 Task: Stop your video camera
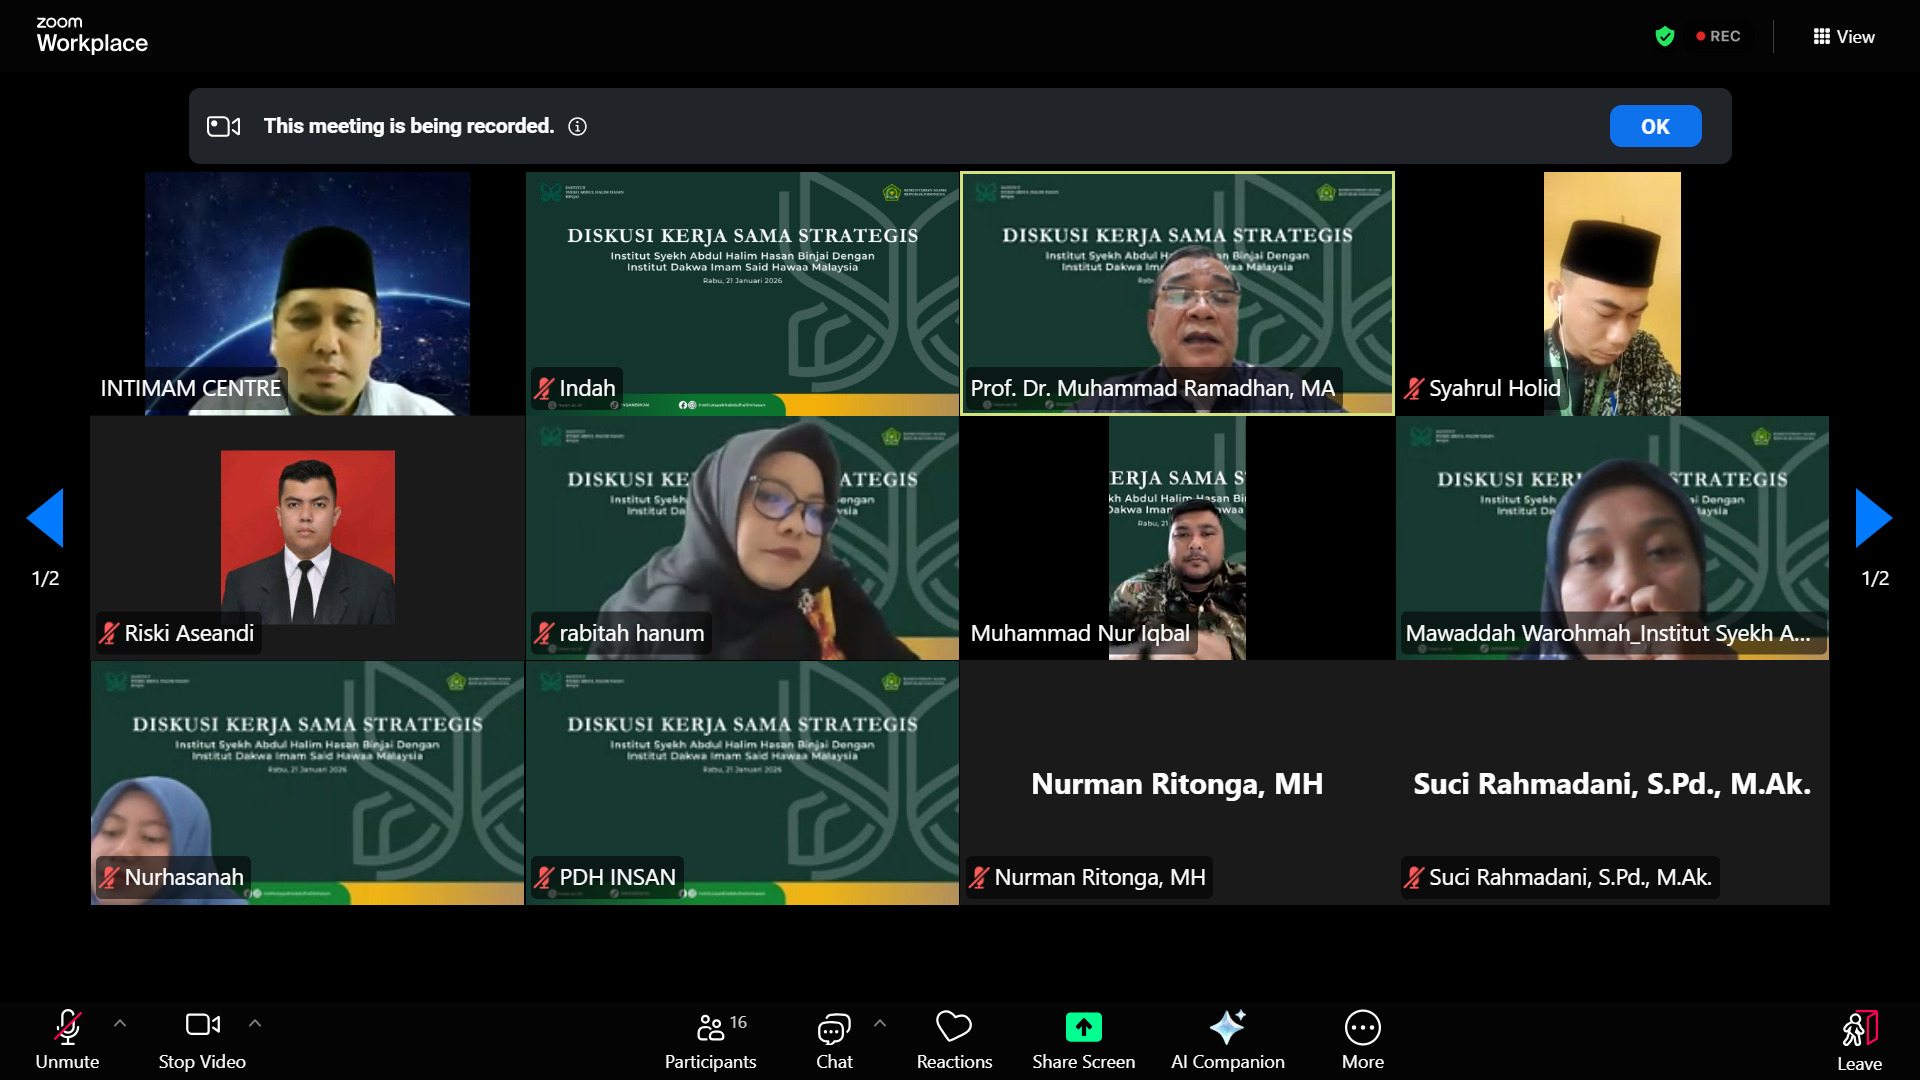pos(202,1038)
